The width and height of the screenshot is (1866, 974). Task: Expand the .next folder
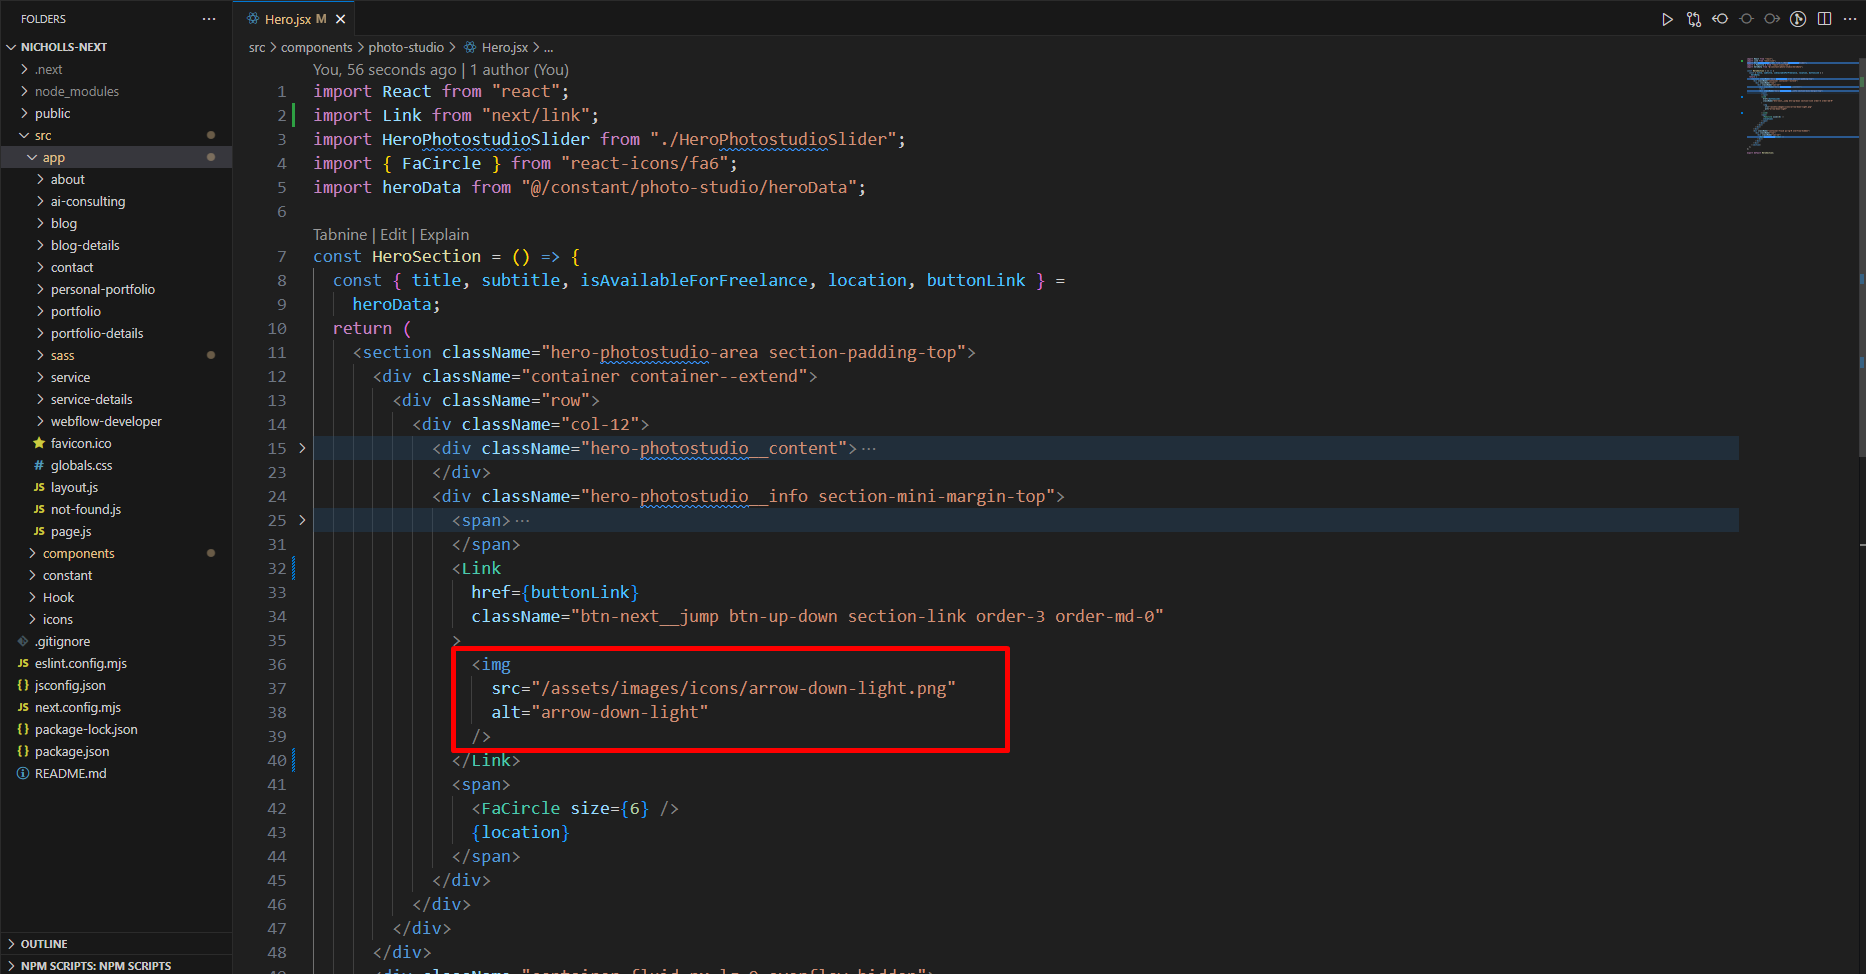[48, 69]
